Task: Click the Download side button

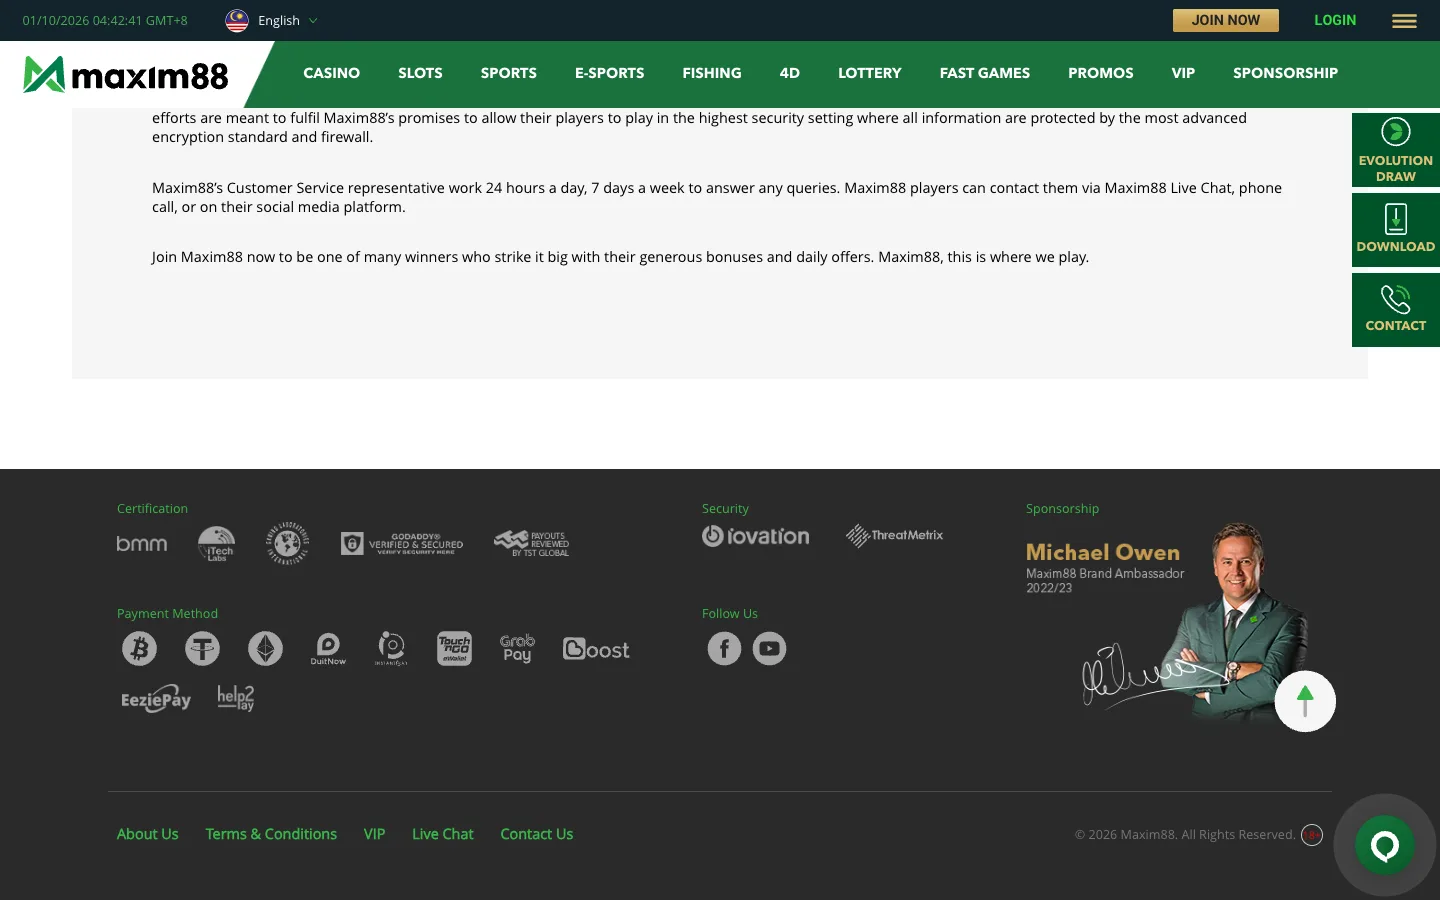Action: pos(1396,230)
